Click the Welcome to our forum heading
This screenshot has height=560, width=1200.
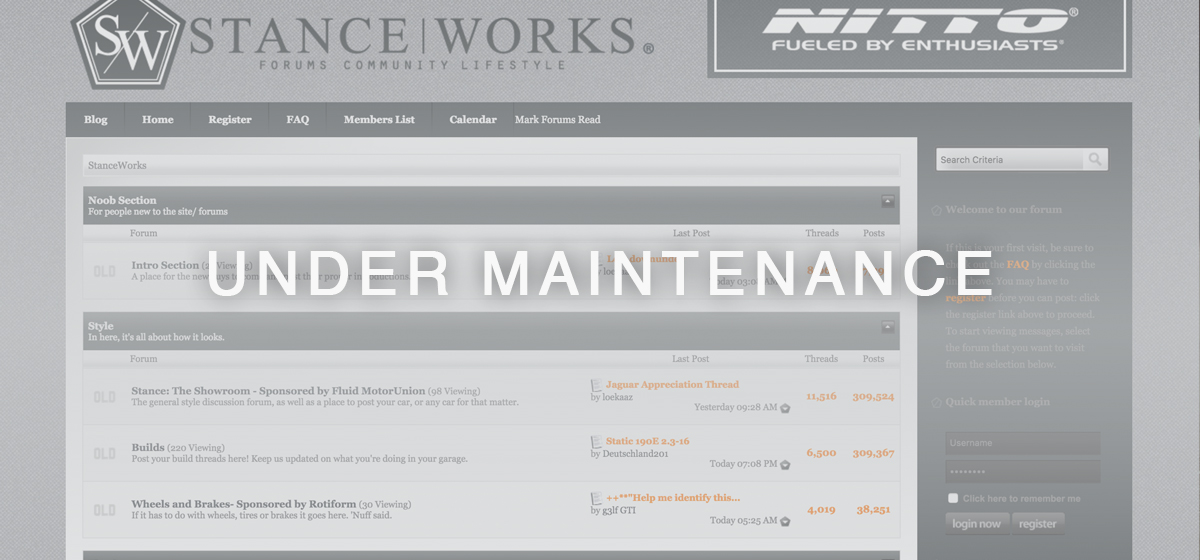(1003, 210)
